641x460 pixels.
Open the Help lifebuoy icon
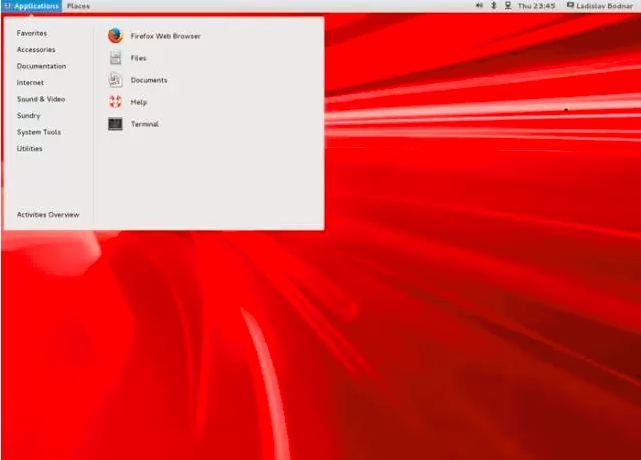[115, 102]
